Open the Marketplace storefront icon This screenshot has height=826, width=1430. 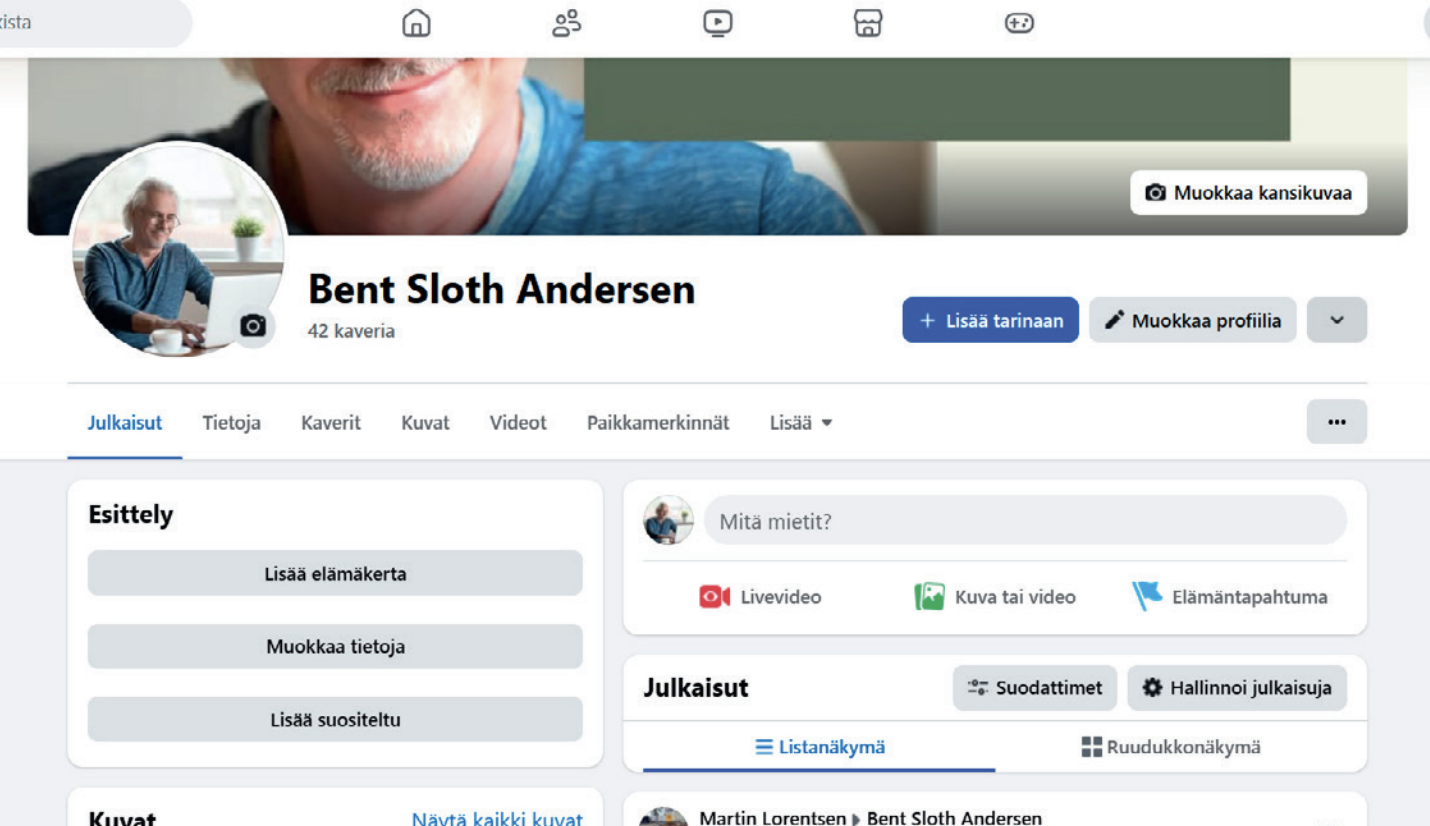868,23
